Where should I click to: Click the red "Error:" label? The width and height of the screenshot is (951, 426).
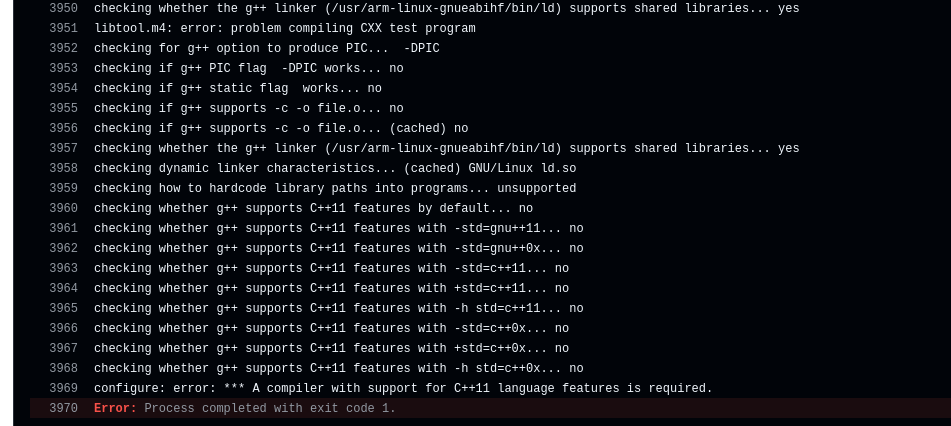115,408
